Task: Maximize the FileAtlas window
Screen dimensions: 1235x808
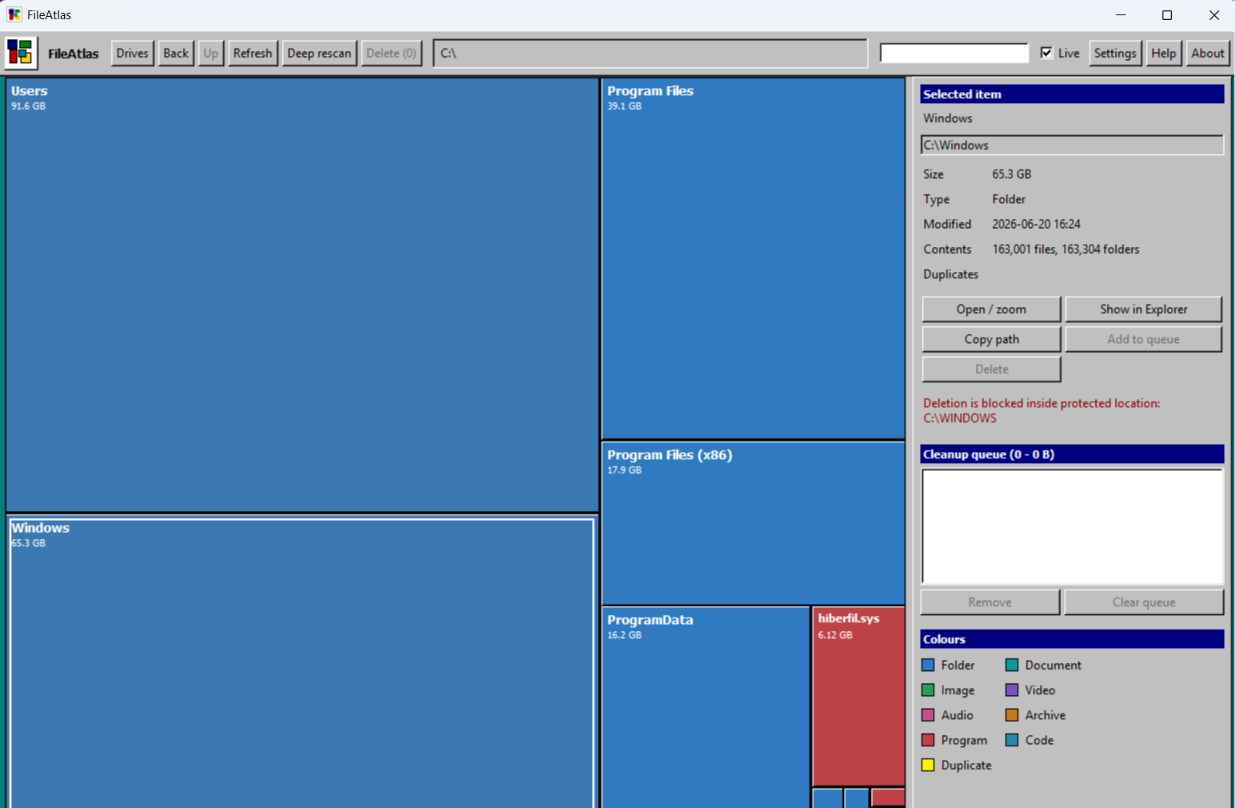Action: point(1166,15)
